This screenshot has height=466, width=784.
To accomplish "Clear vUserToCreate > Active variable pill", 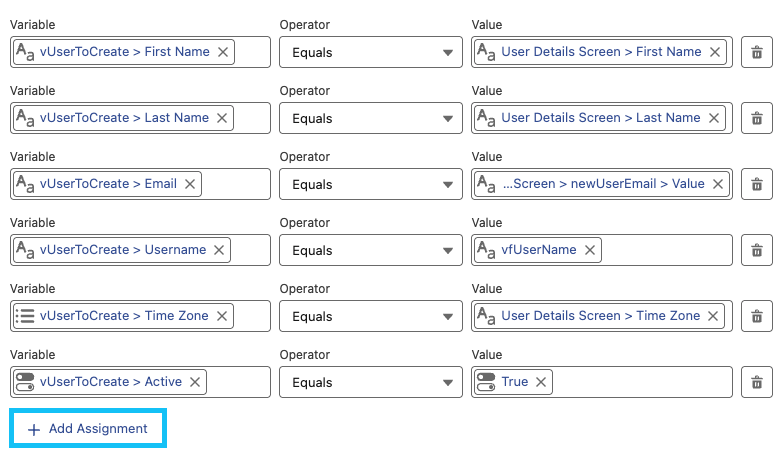I will point(194,382).
